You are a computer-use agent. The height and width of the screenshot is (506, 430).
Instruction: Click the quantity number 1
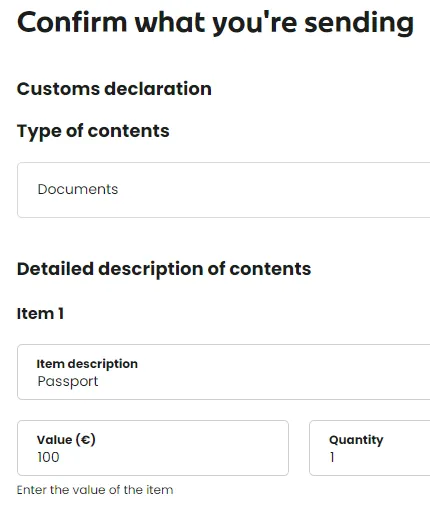332,457
